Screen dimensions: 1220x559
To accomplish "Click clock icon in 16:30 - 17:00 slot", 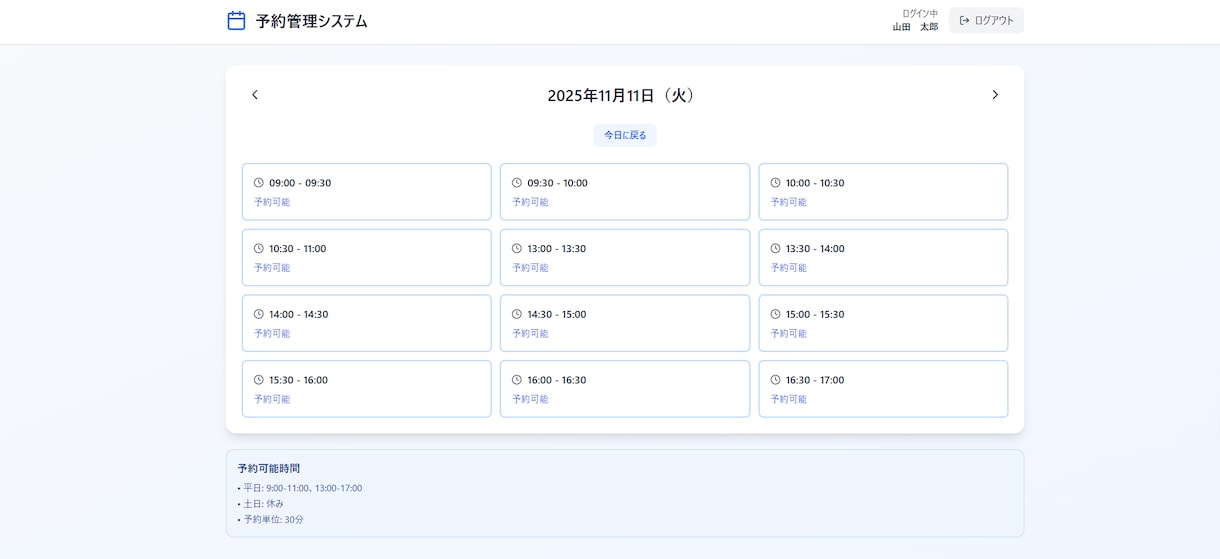I will pos(776,380).
